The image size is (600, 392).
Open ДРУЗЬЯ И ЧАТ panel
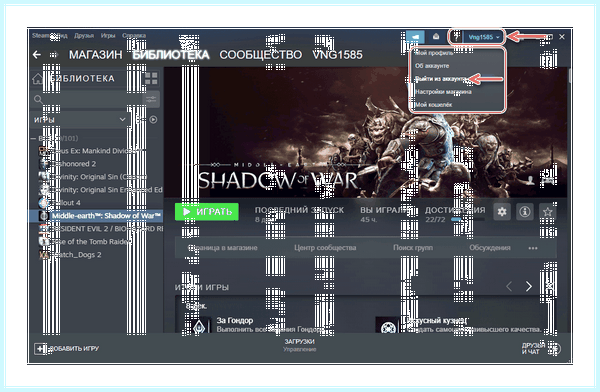click(x=541, y=348)
